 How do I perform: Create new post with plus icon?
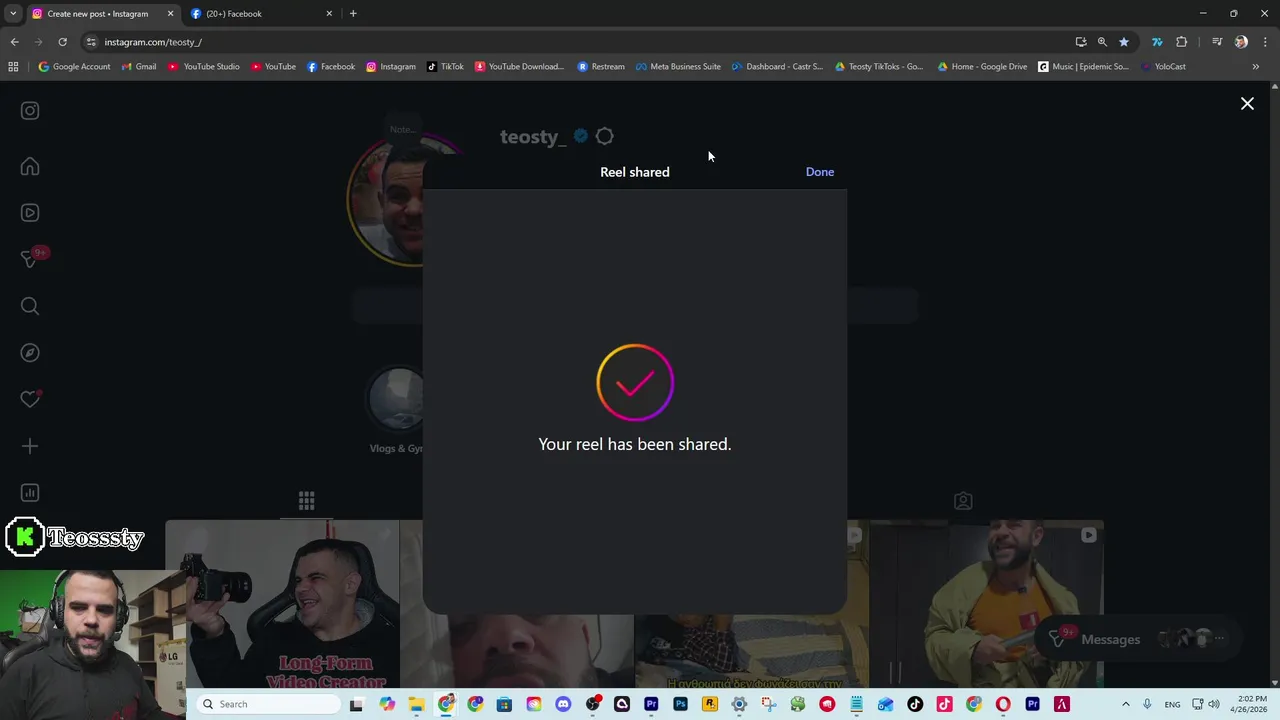coord(30,446)
